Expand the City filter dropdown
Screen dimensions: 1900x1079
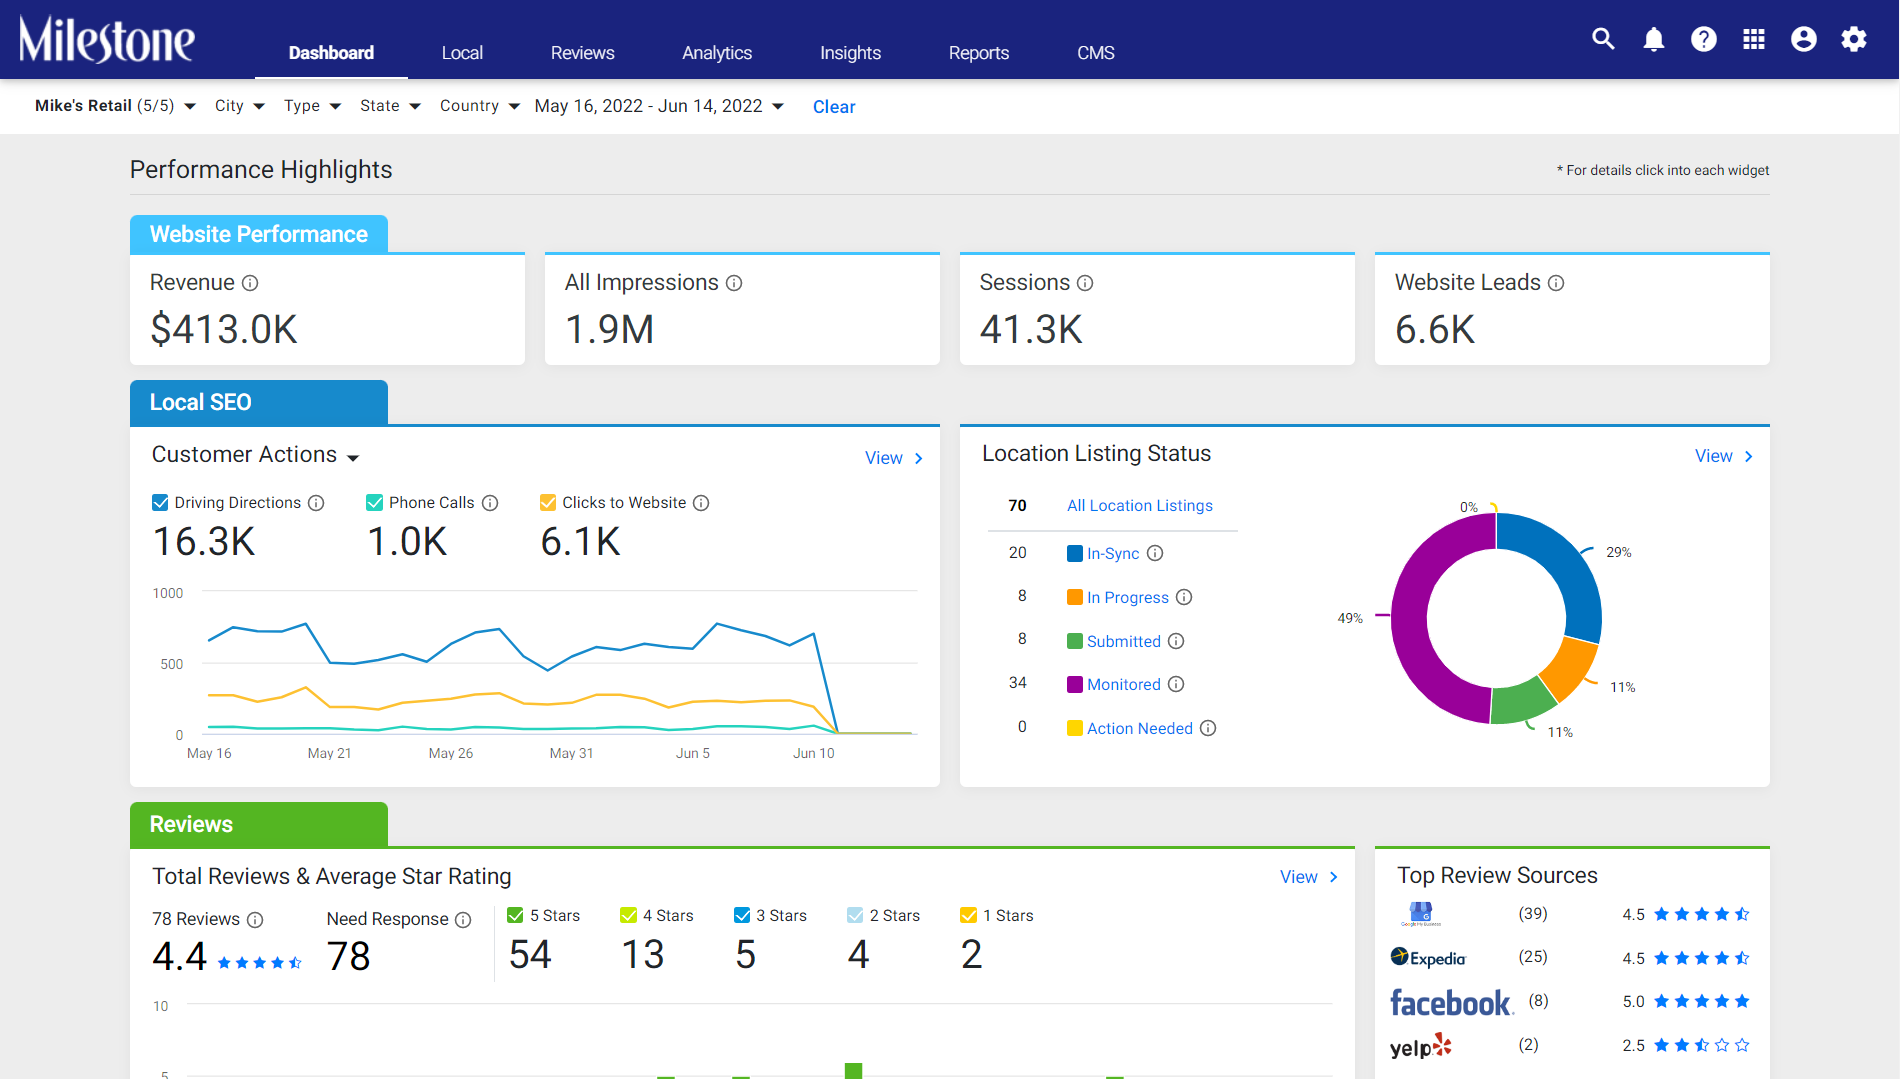coord(240,106)
